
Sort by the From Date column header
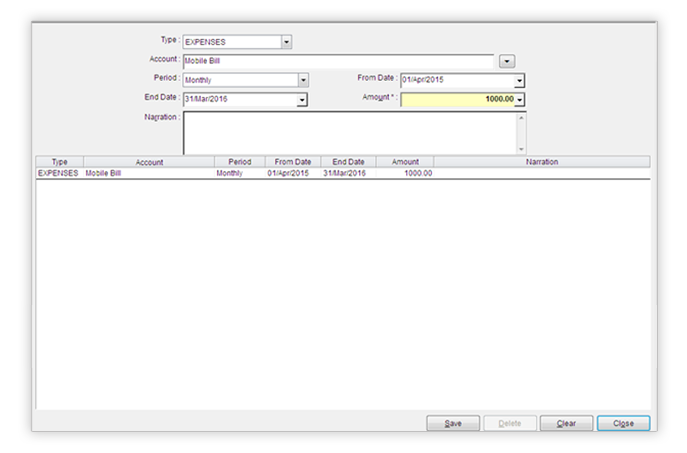(x=293, y=162)
